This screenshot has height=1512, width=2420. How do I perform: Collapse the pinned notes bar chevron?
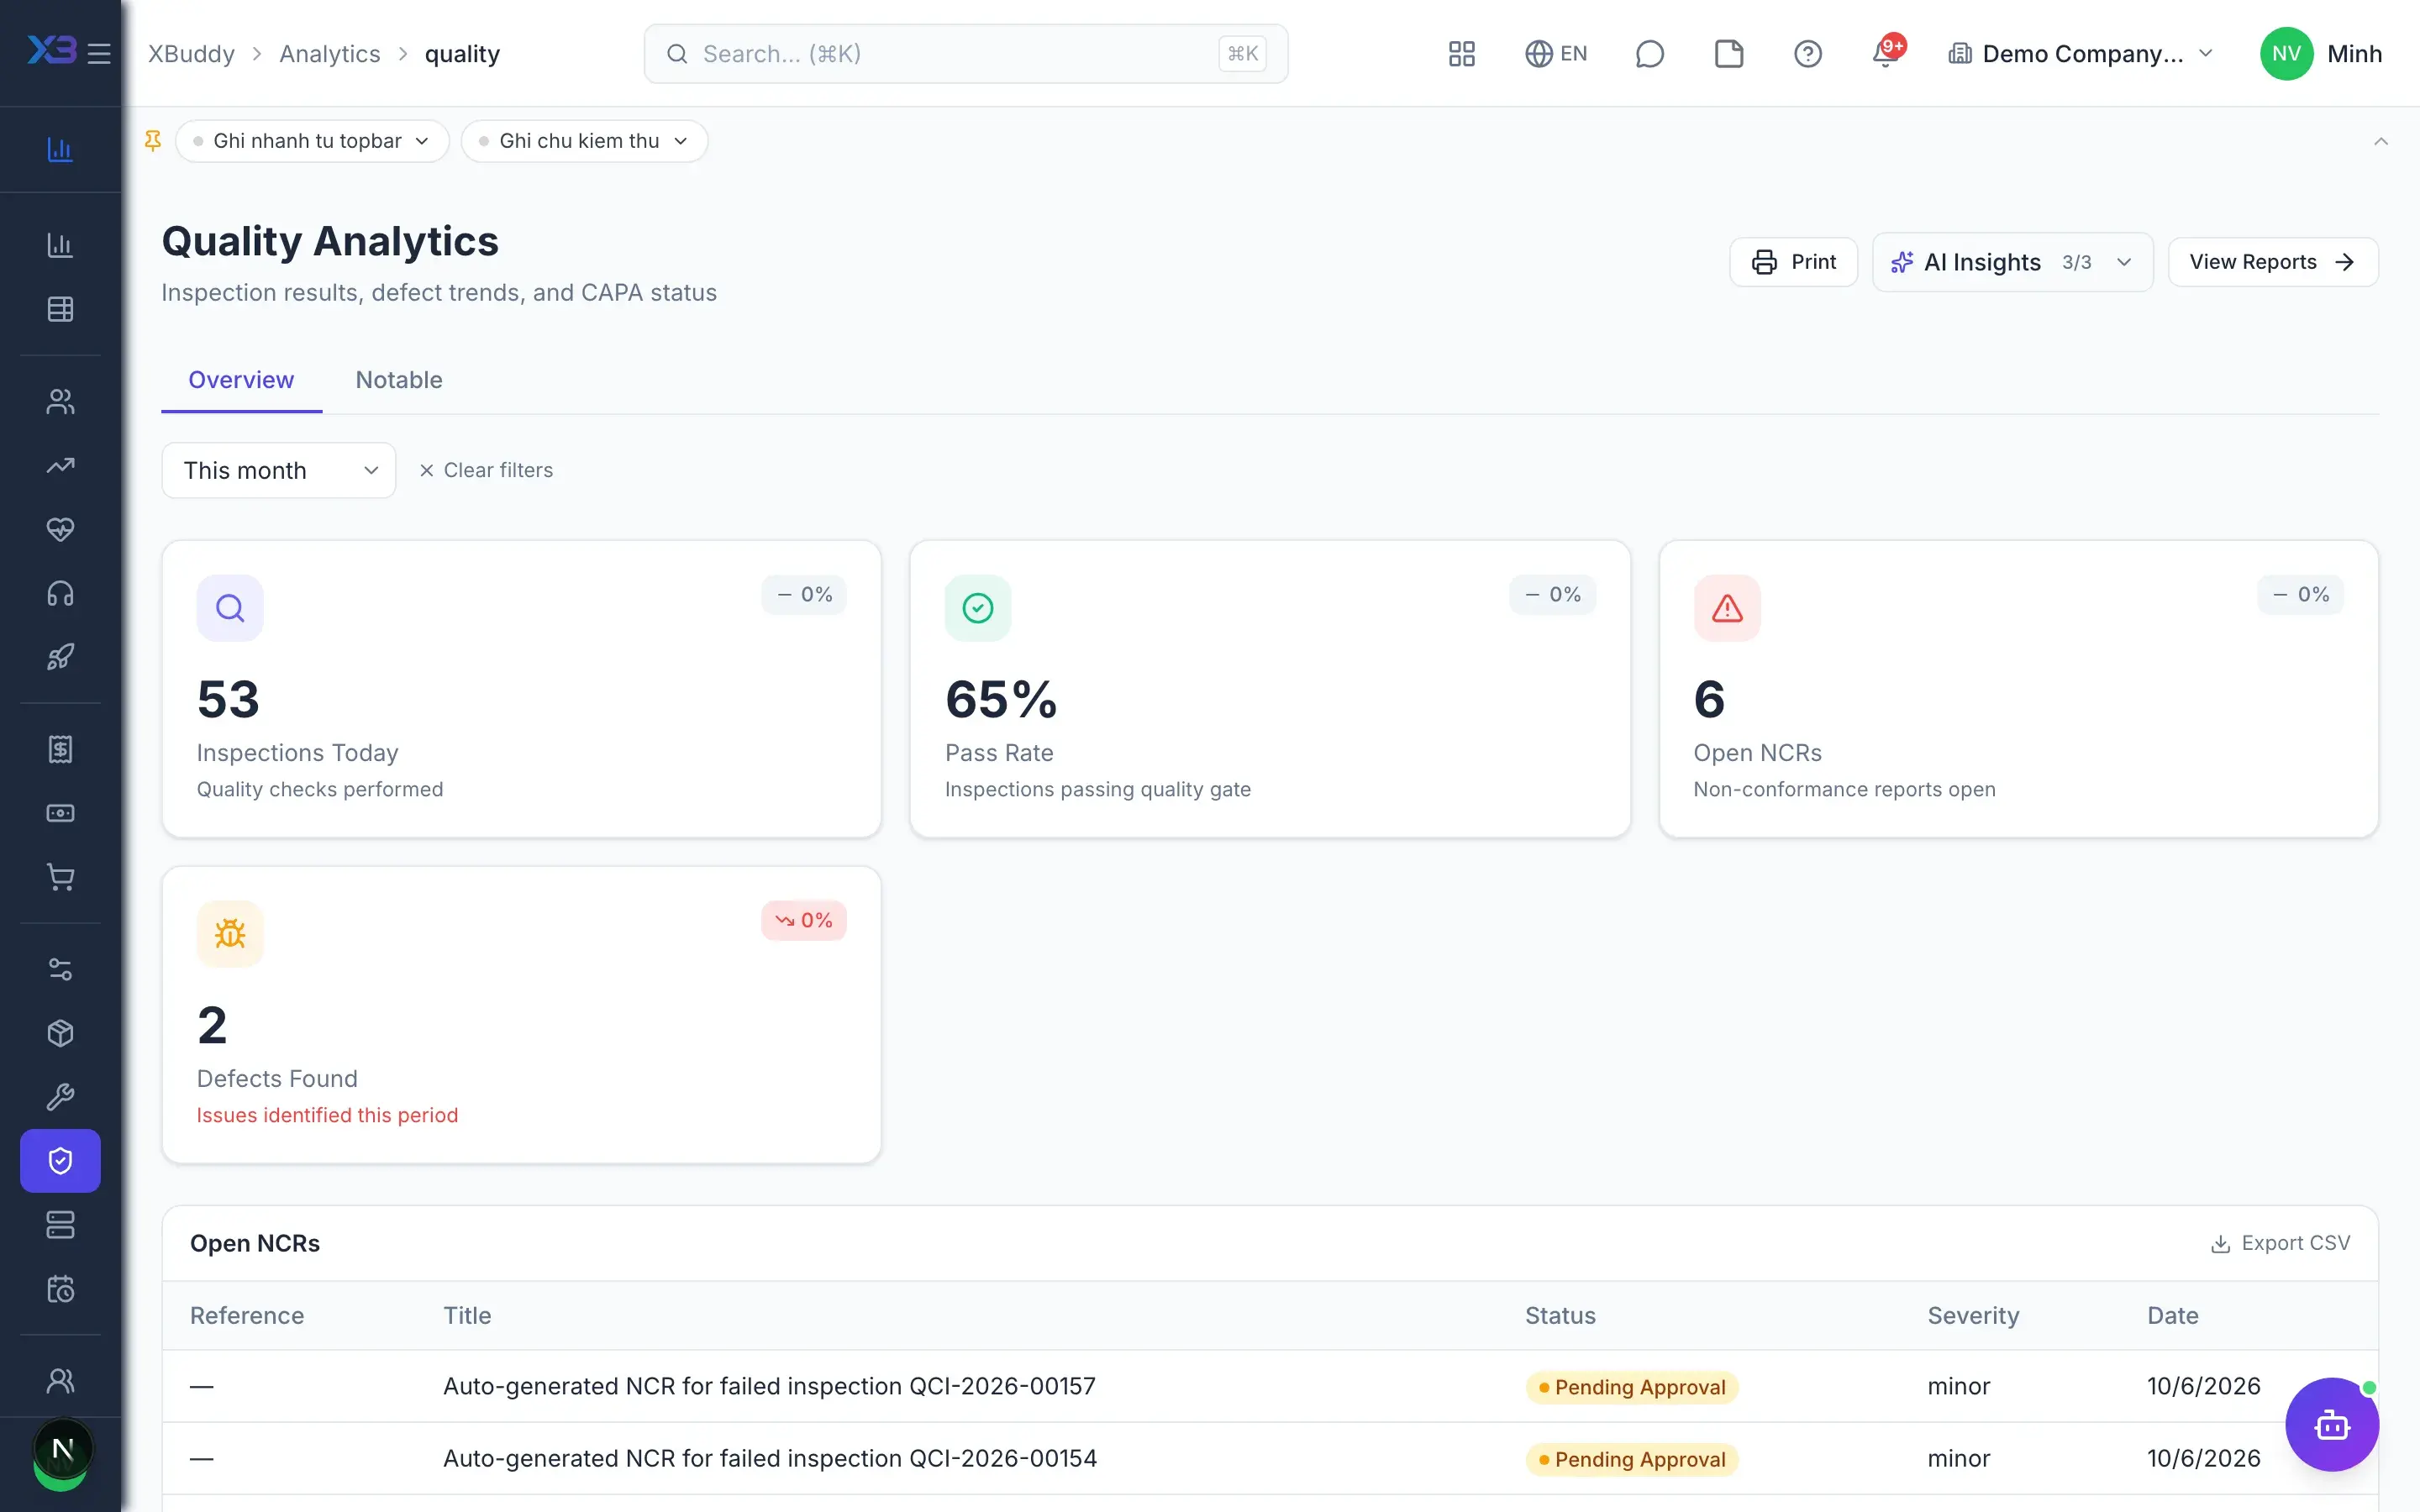[x=2381, y=141]
